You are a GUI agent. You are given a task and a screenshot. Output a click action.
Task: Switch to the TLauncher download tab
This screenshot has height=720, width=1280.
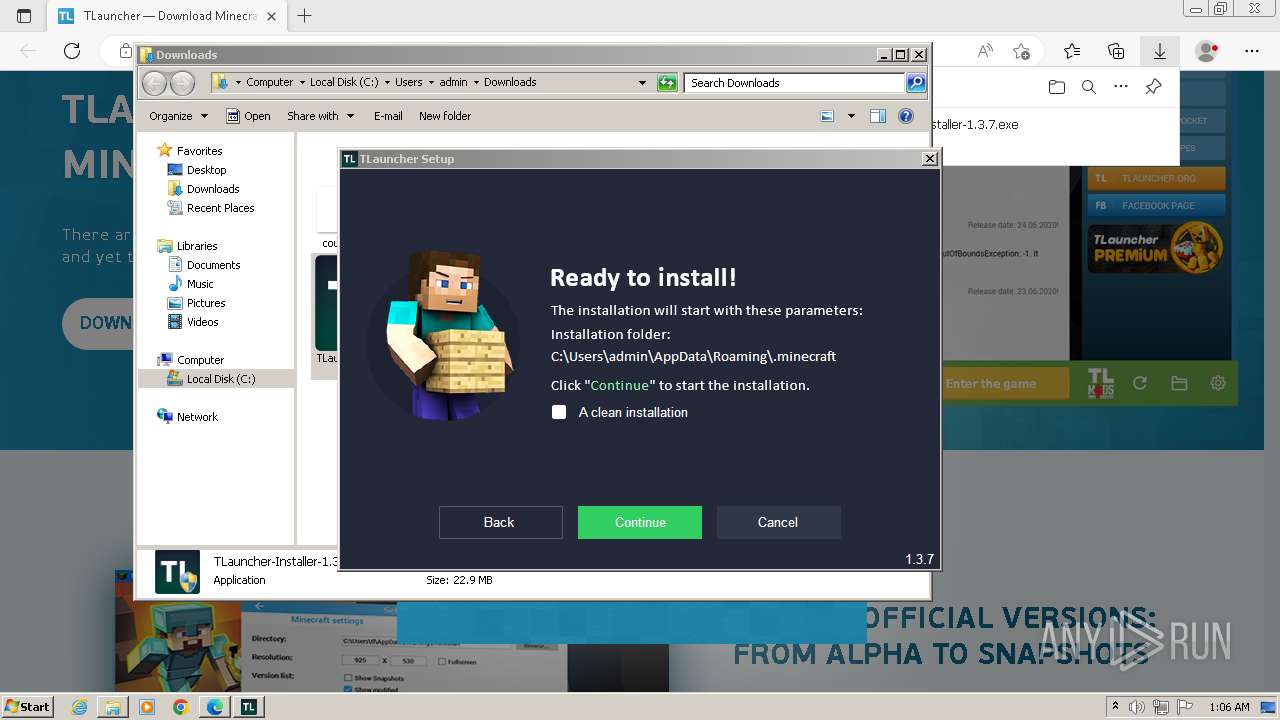tap(168, 16)
